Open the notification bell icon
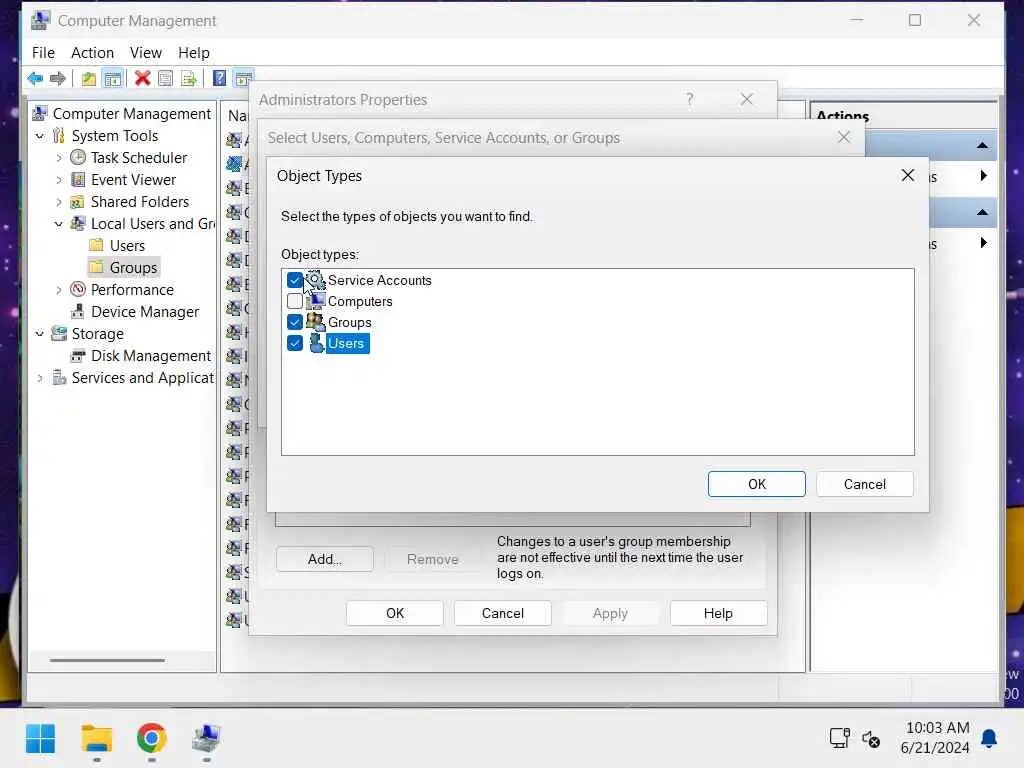 (x=989, y=738)
